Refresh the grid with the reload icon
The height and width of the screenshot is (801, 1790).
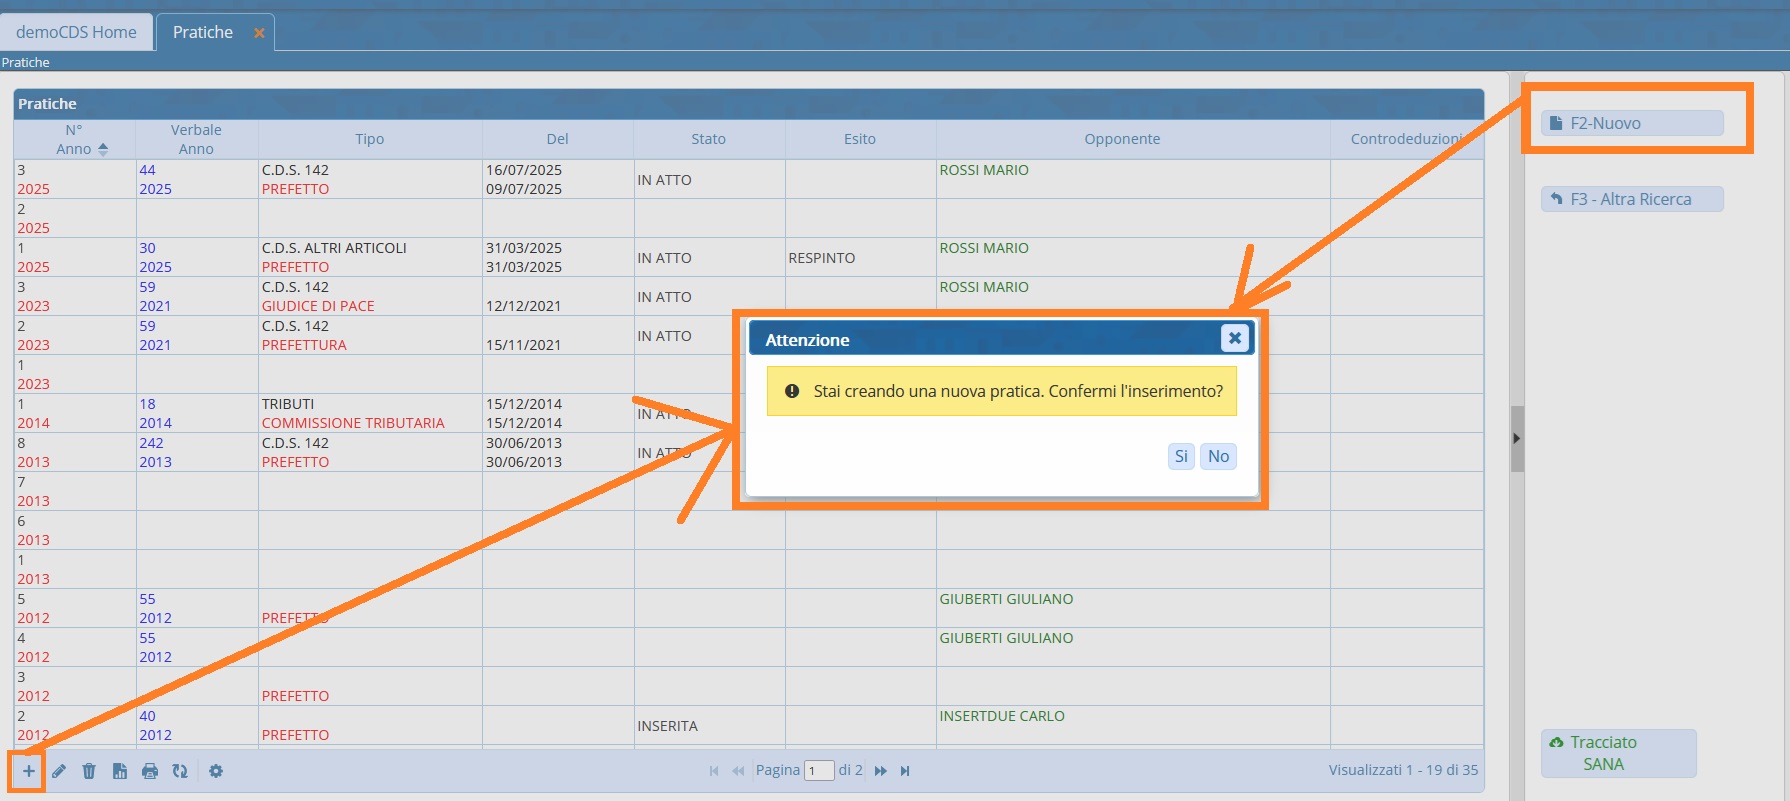[180, 771]
